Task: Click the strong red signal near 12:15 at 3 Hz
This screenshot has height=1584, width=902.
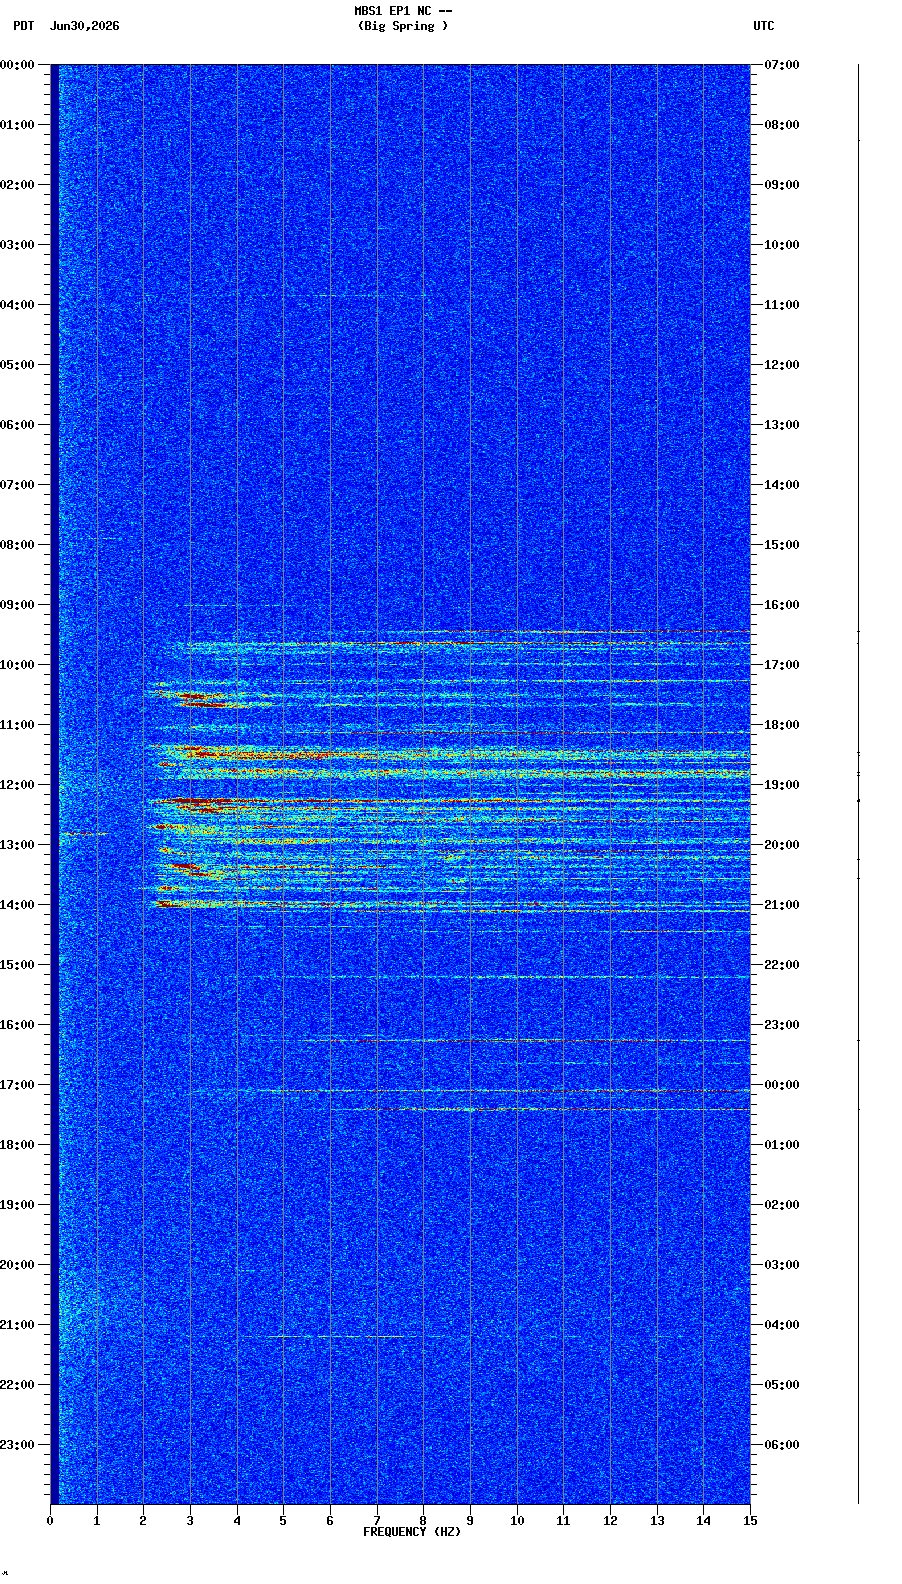Action: (x=190, y=802)
